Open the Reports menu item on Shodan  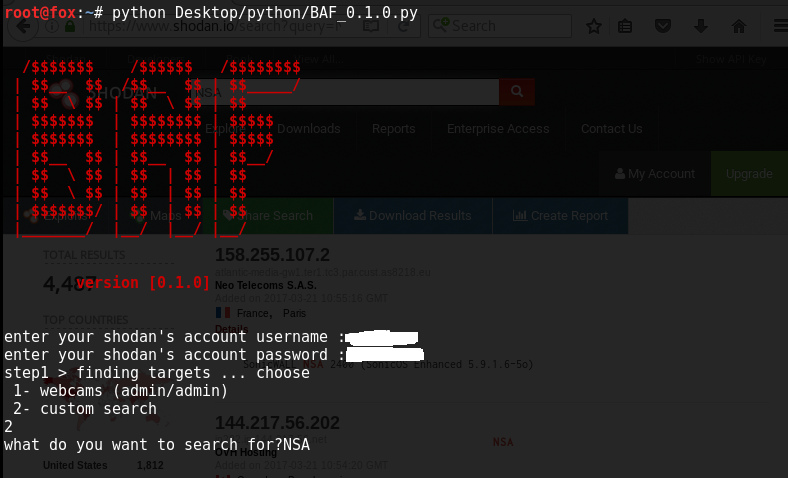pyautogui.click(x=393, y=129)
